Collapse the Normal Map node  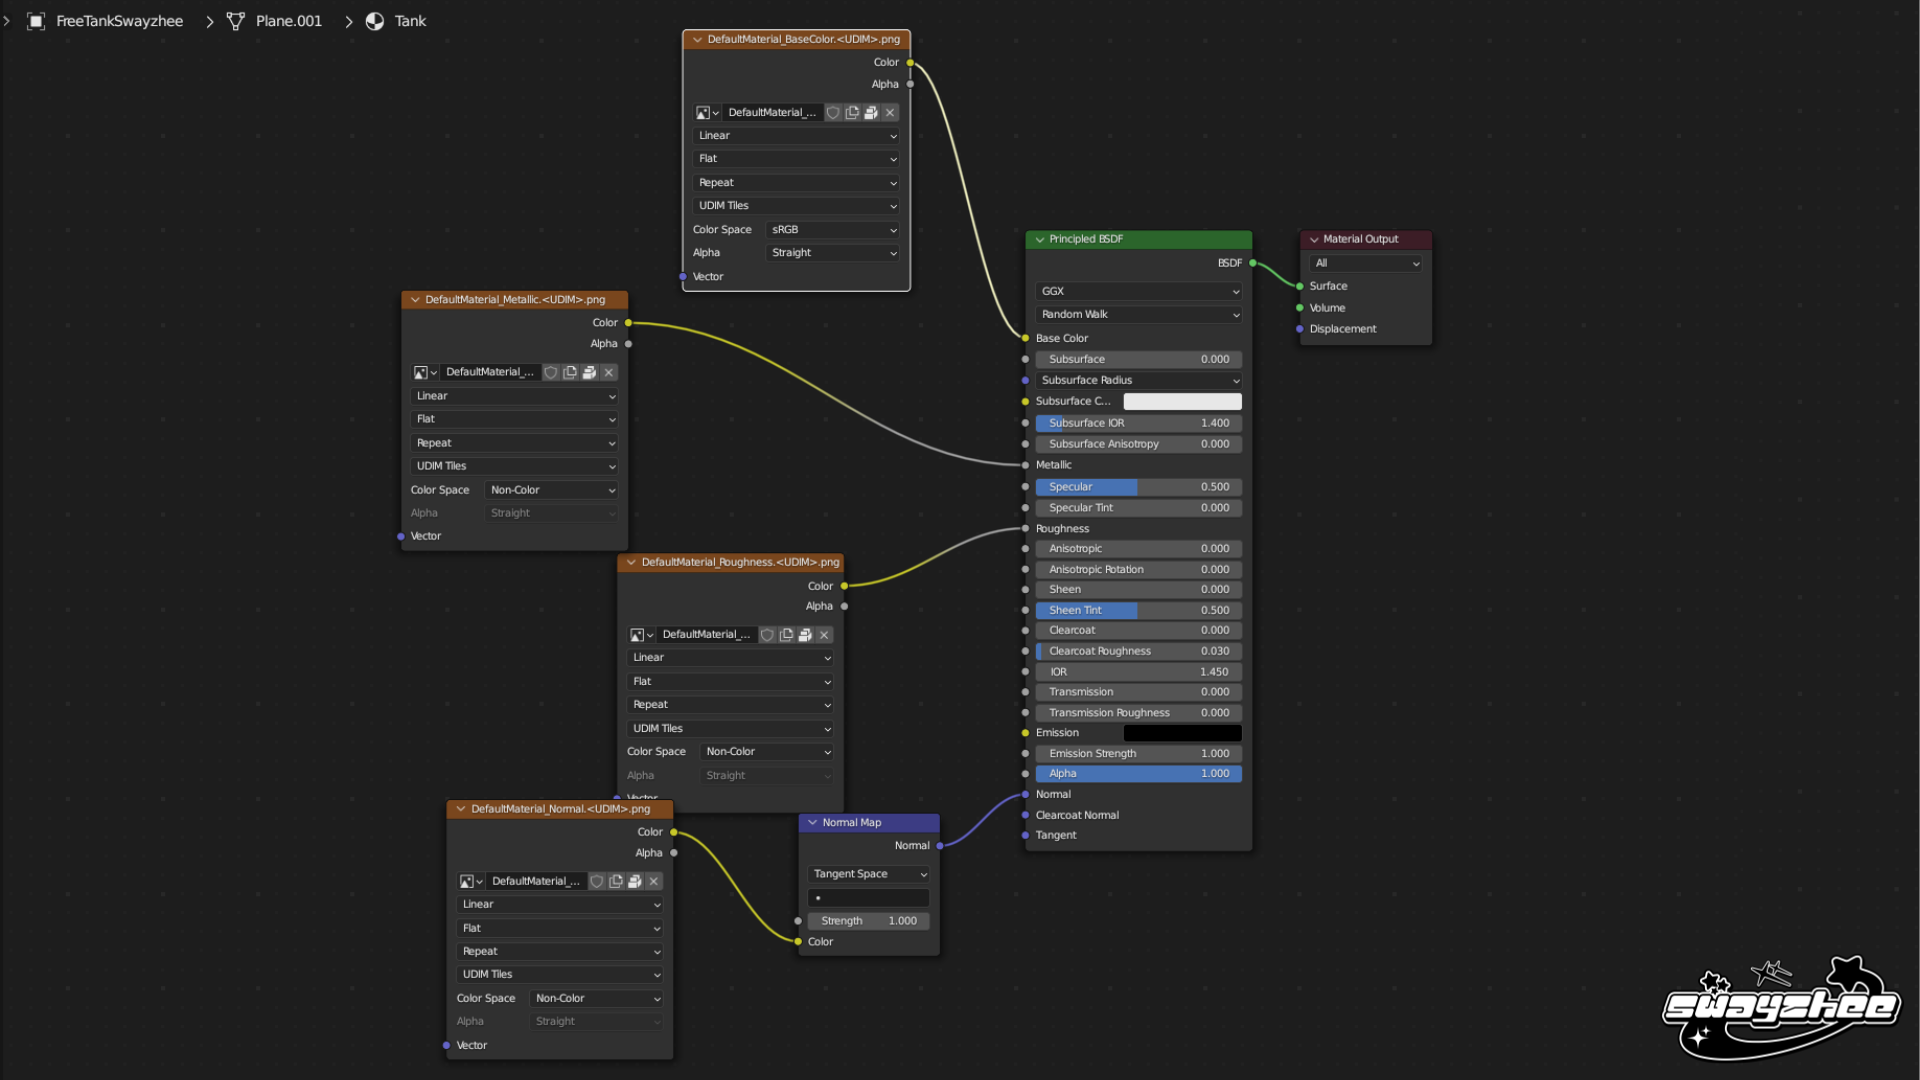(x=812, y=823)
